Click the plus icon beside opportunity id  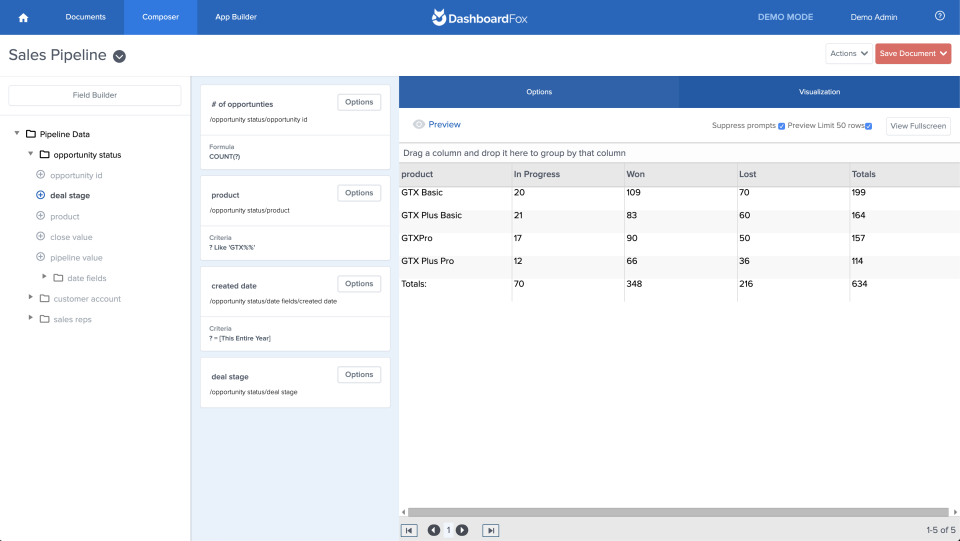point(40,175)
